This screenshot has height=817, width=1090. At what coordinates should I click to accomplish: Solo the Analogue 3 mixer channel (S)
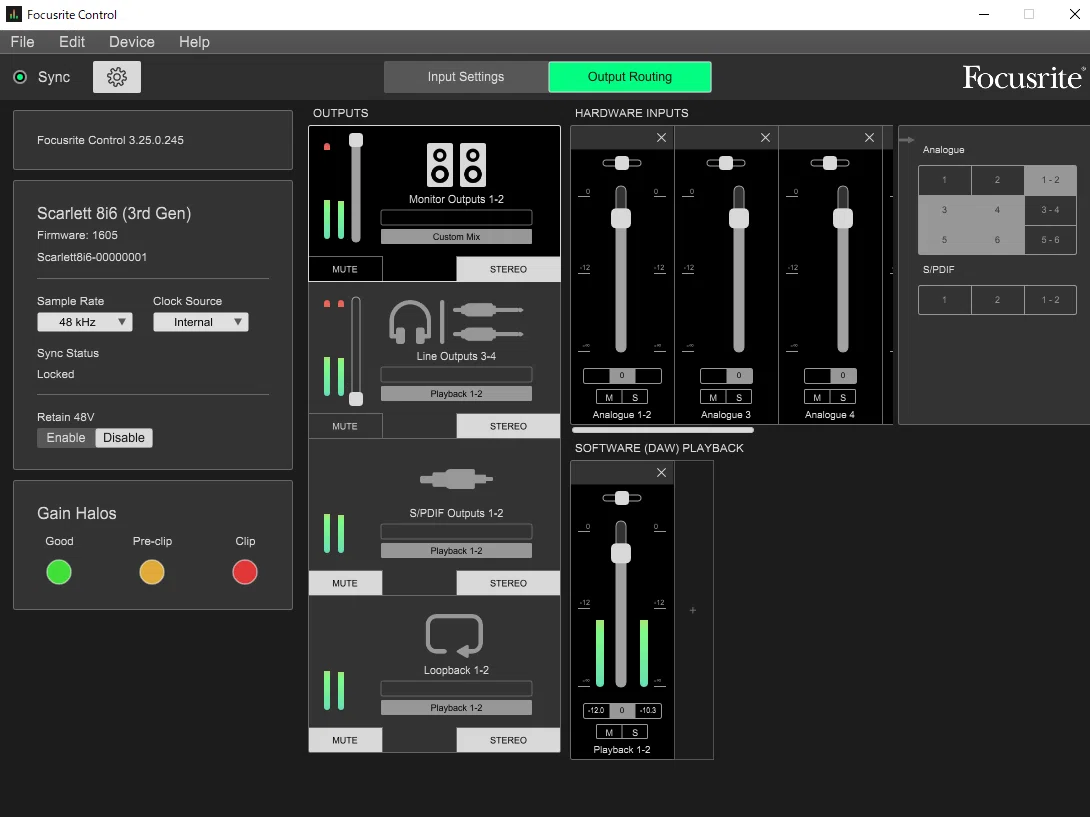740,397
